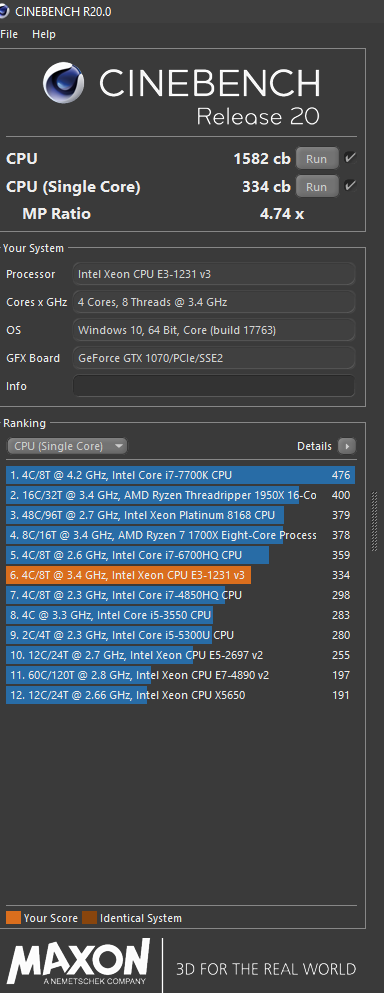Select ranking row Intel Core i7-6700HQ

[x=181, y=555]
